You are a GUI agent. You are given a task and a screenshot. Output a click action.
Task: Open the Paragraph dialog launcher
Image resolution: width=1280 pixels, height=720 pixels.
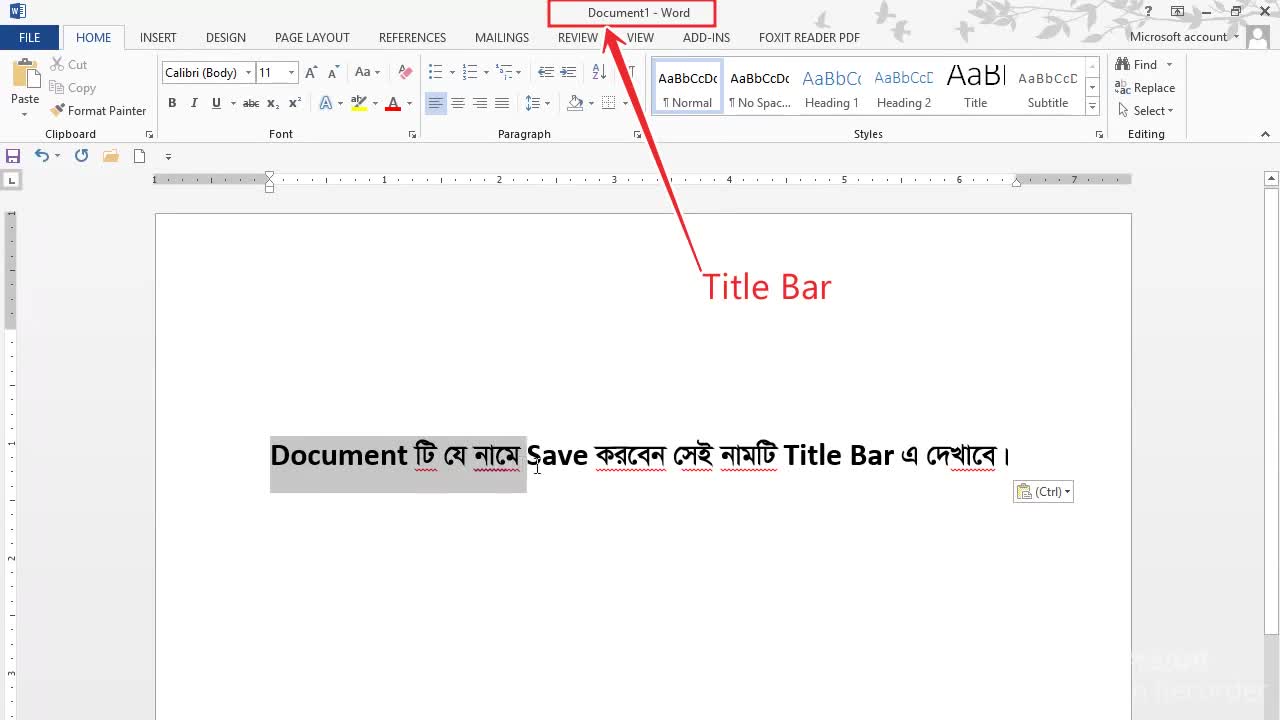tap(637, 134)
